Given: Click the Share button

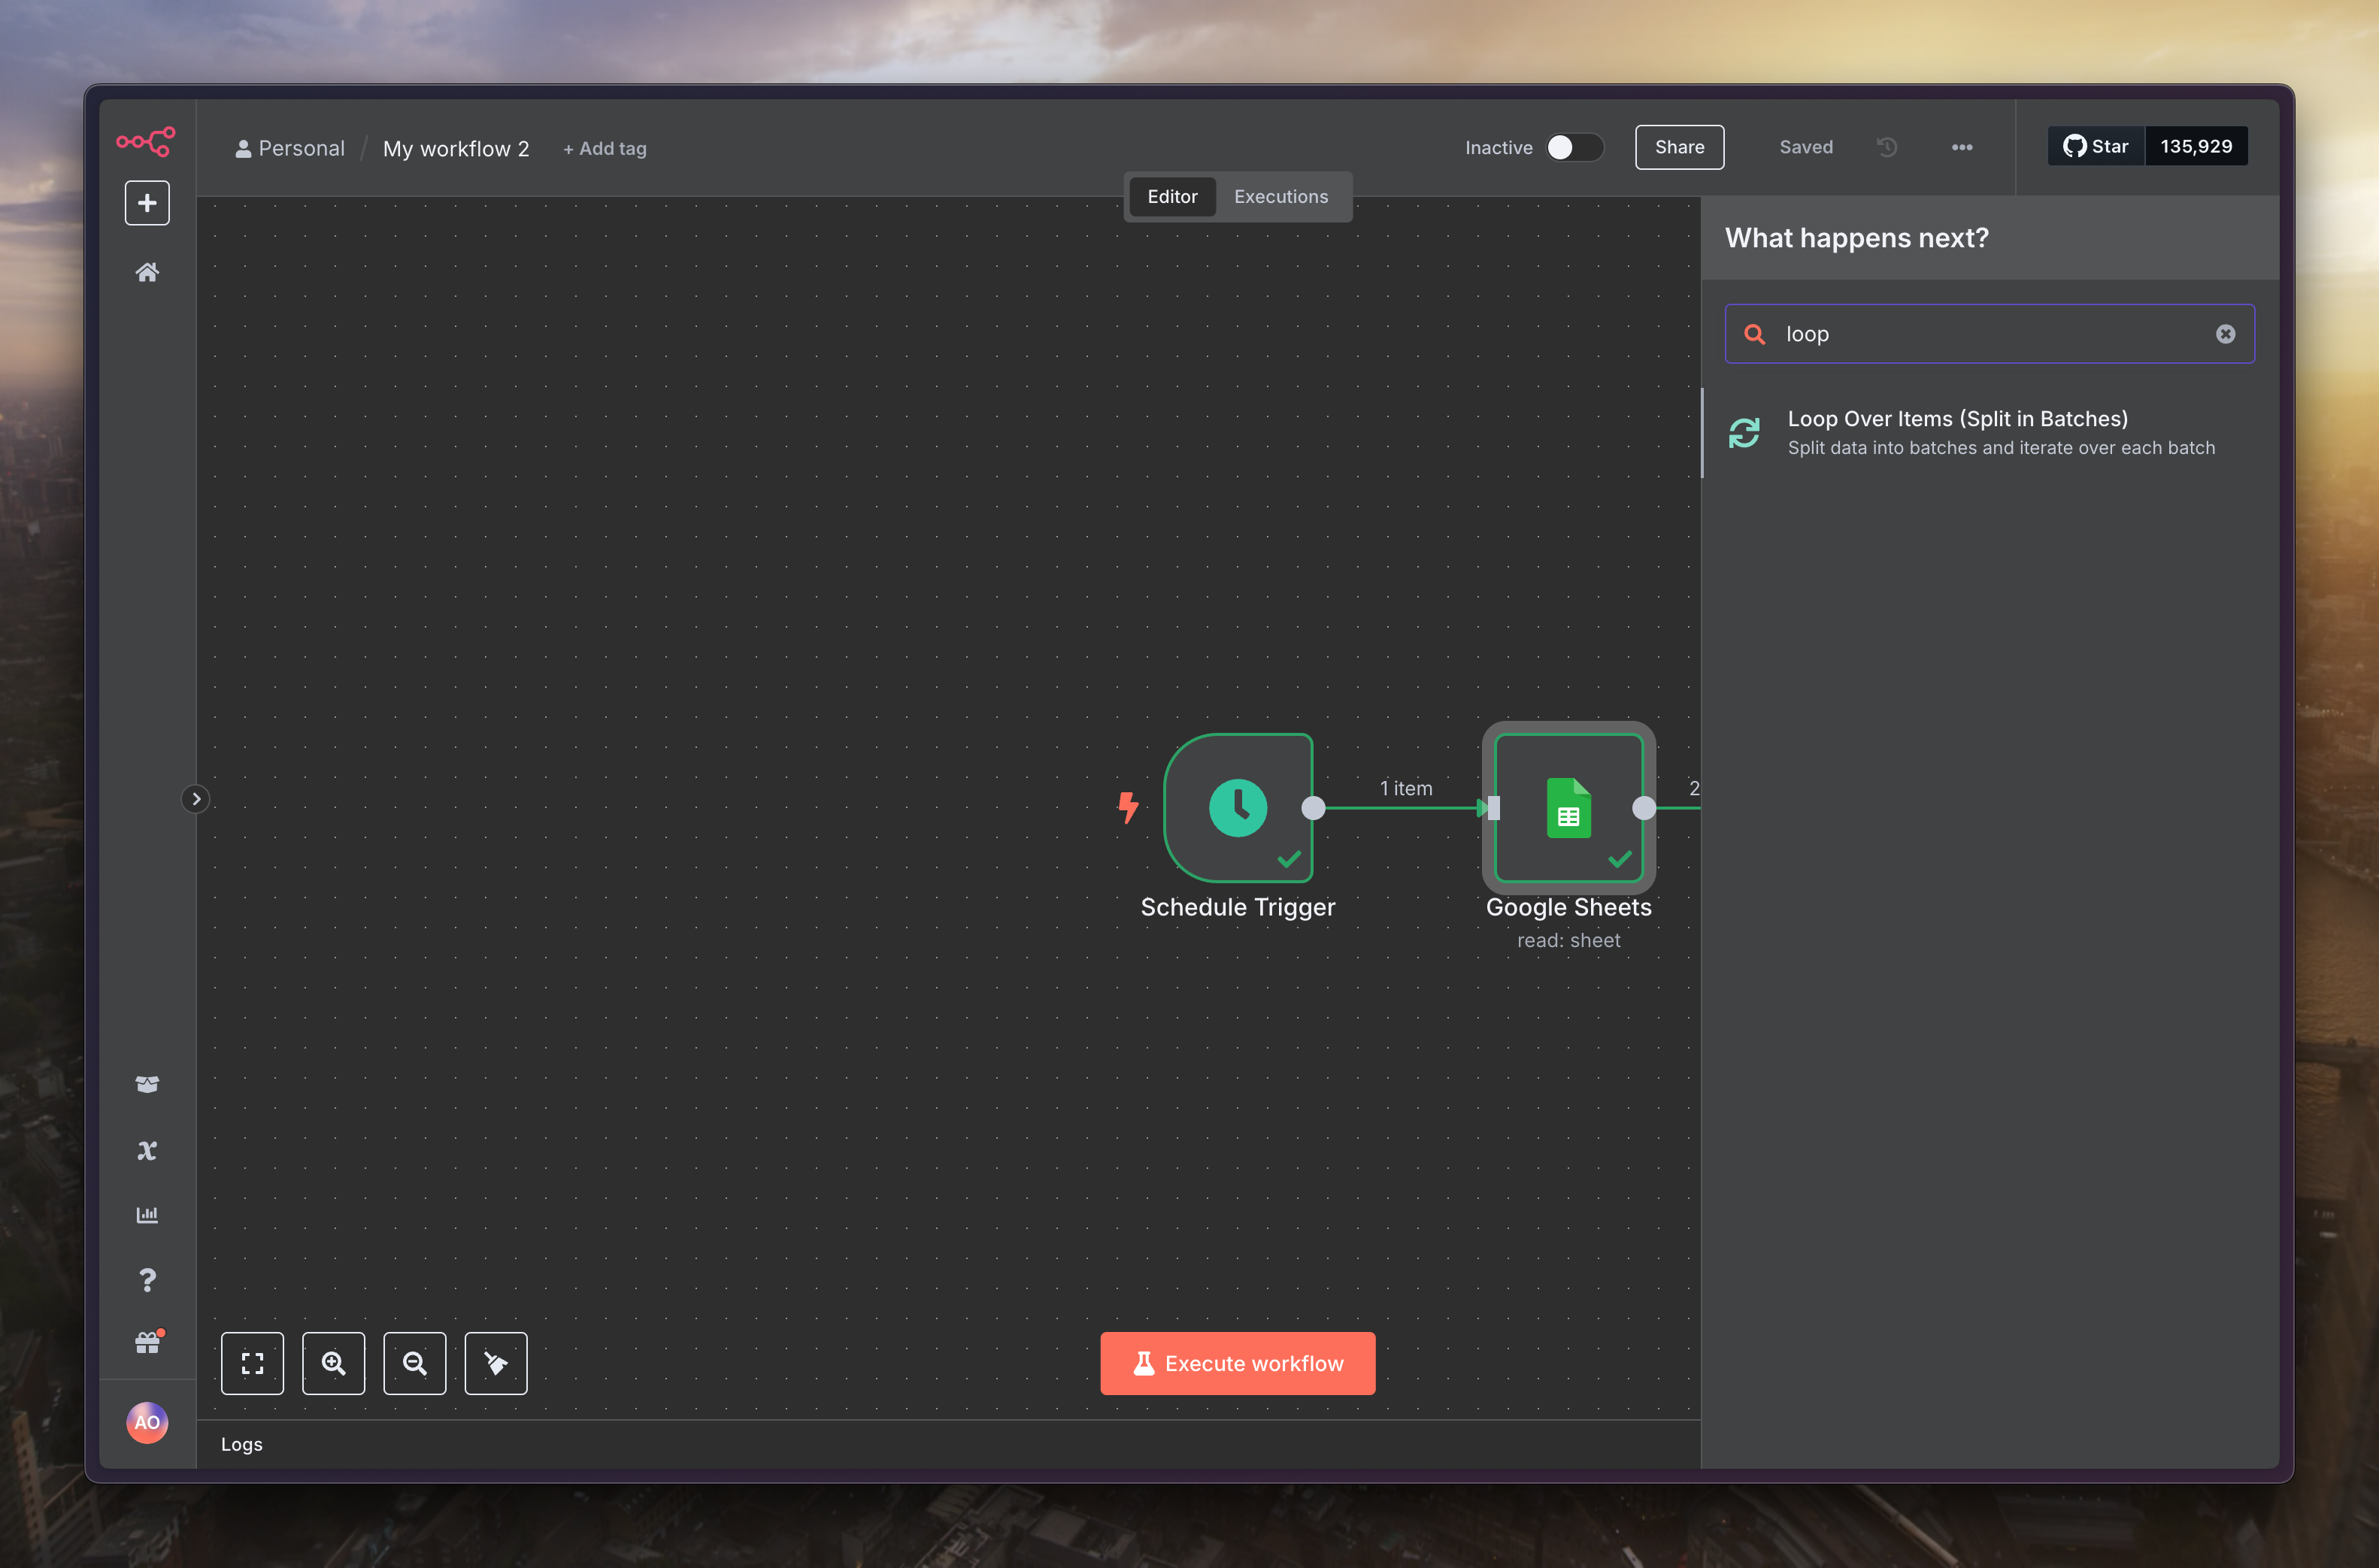Looking at the screenshot, I should pyautogui.click(x=1679, y=148).
